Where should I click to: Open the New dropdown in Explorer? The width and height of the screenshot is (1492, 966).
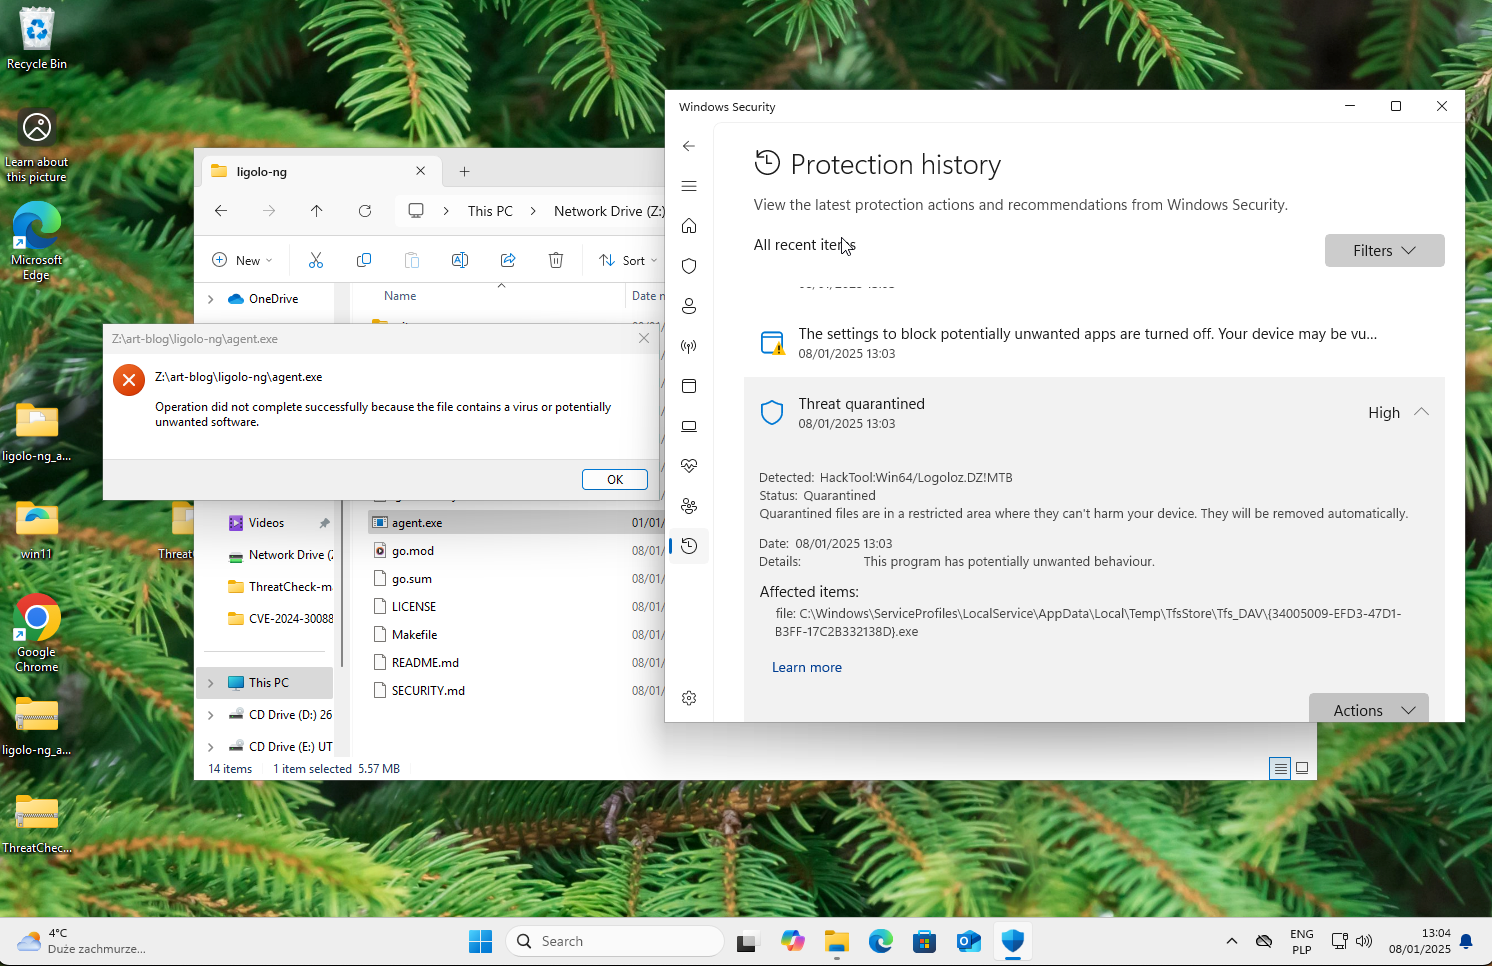coord(242,260)
